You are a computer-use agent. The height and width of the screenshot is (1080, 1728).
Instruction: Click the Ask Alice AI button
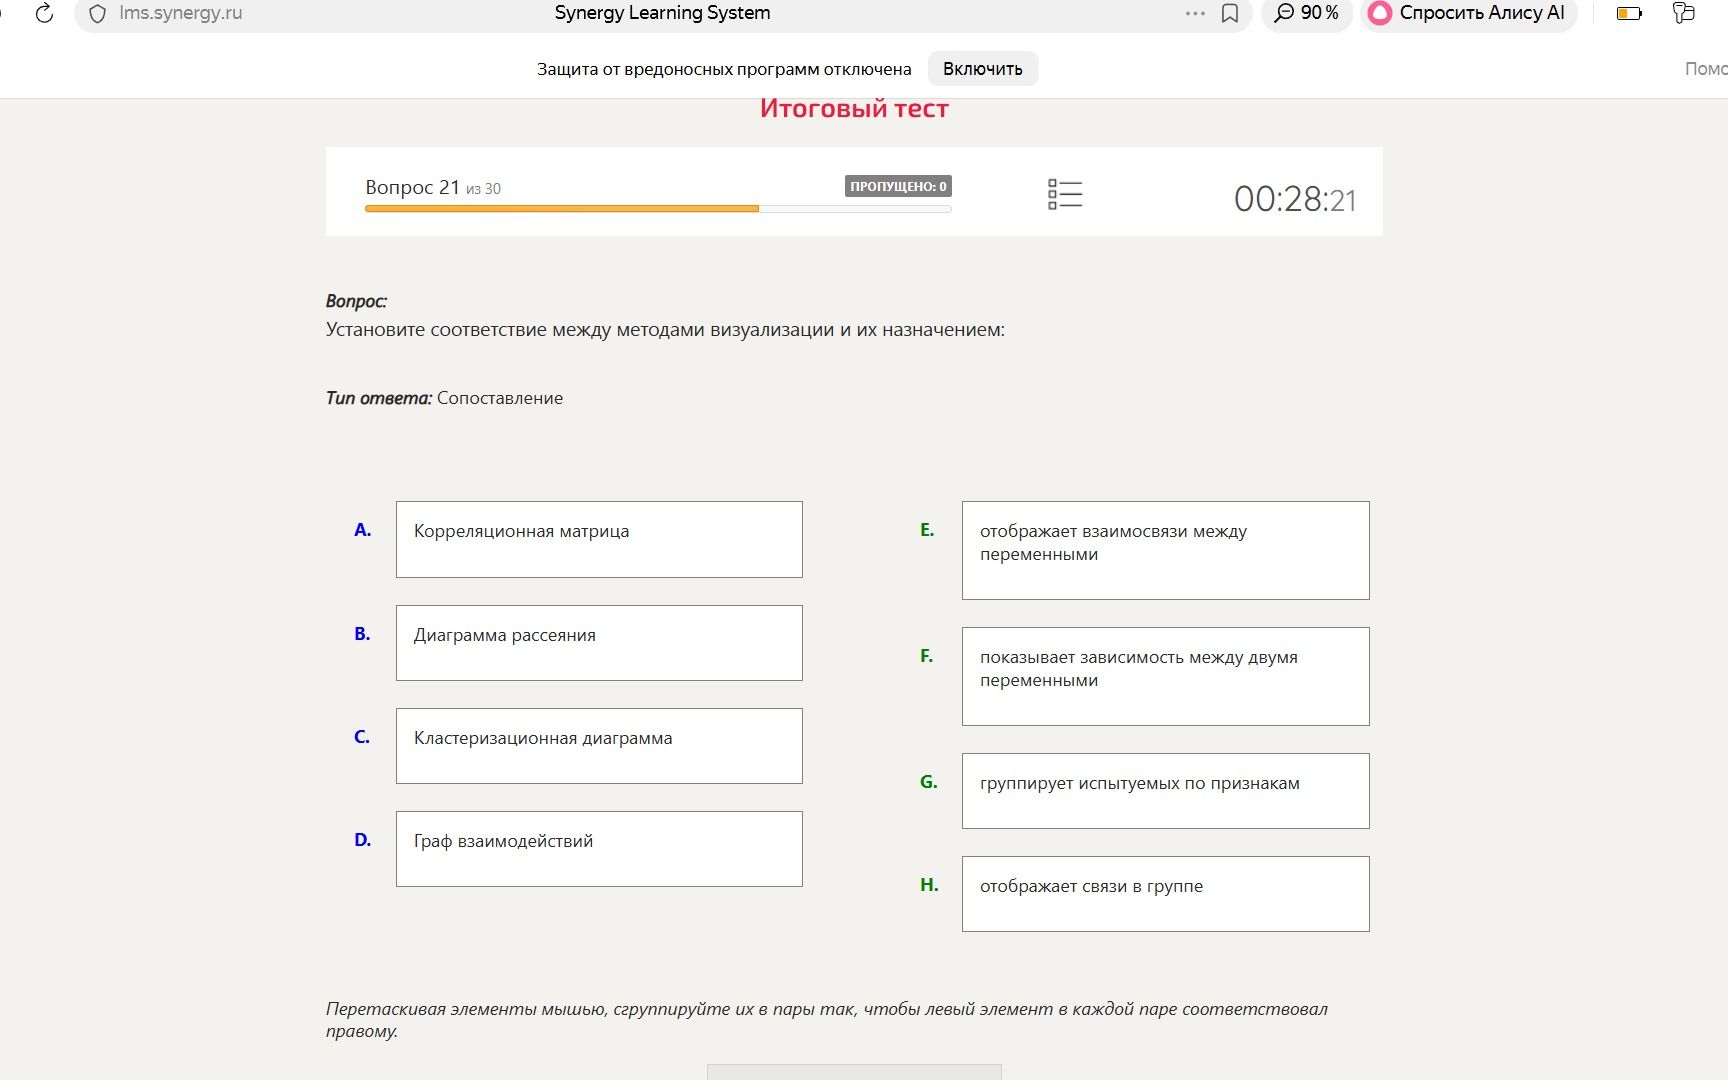tap(1468, 13)
